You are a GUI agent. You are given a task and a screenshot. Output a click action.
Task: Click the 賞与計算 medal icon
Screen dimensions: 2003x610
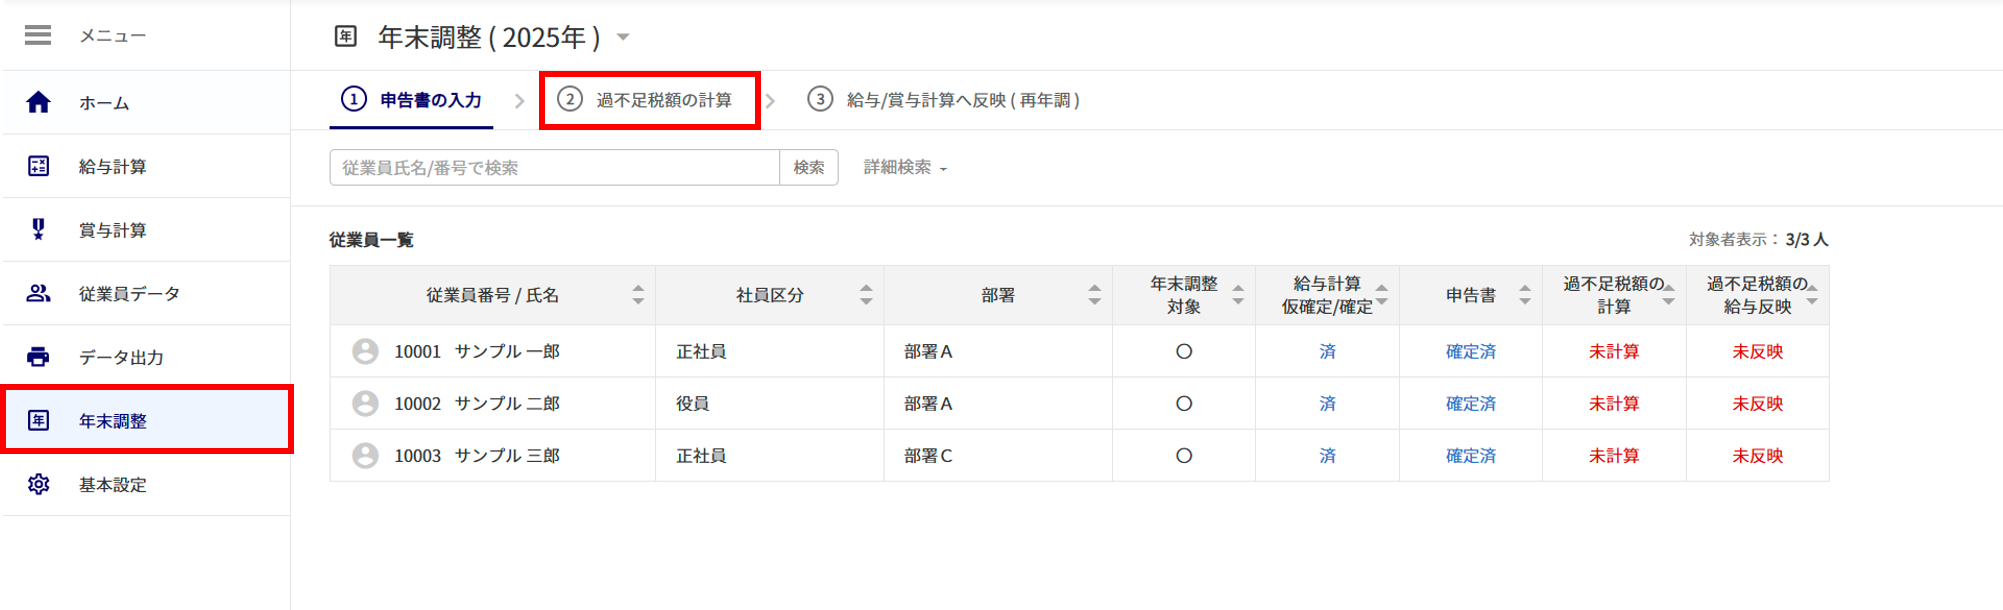point(38,229)
